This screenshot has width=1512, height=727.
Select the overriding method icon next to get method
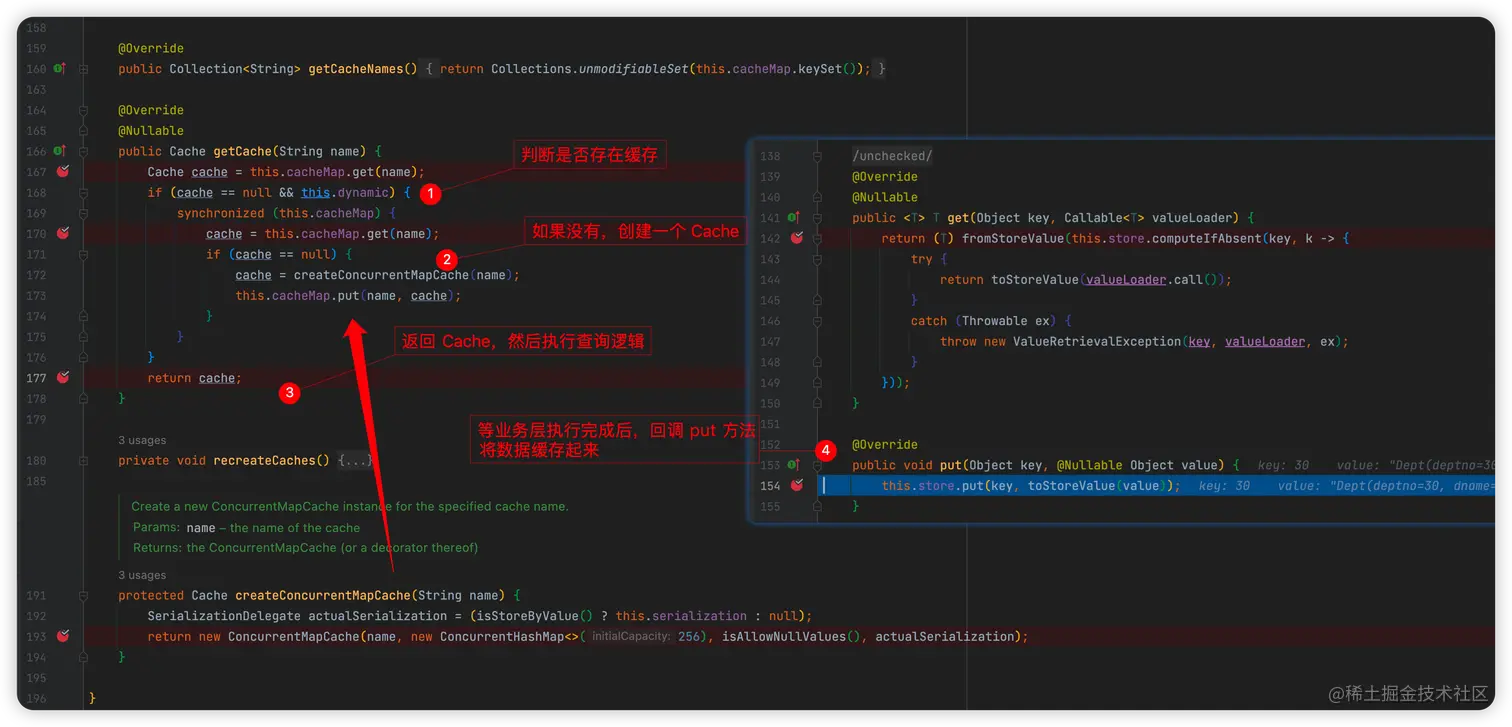(793, 217)
